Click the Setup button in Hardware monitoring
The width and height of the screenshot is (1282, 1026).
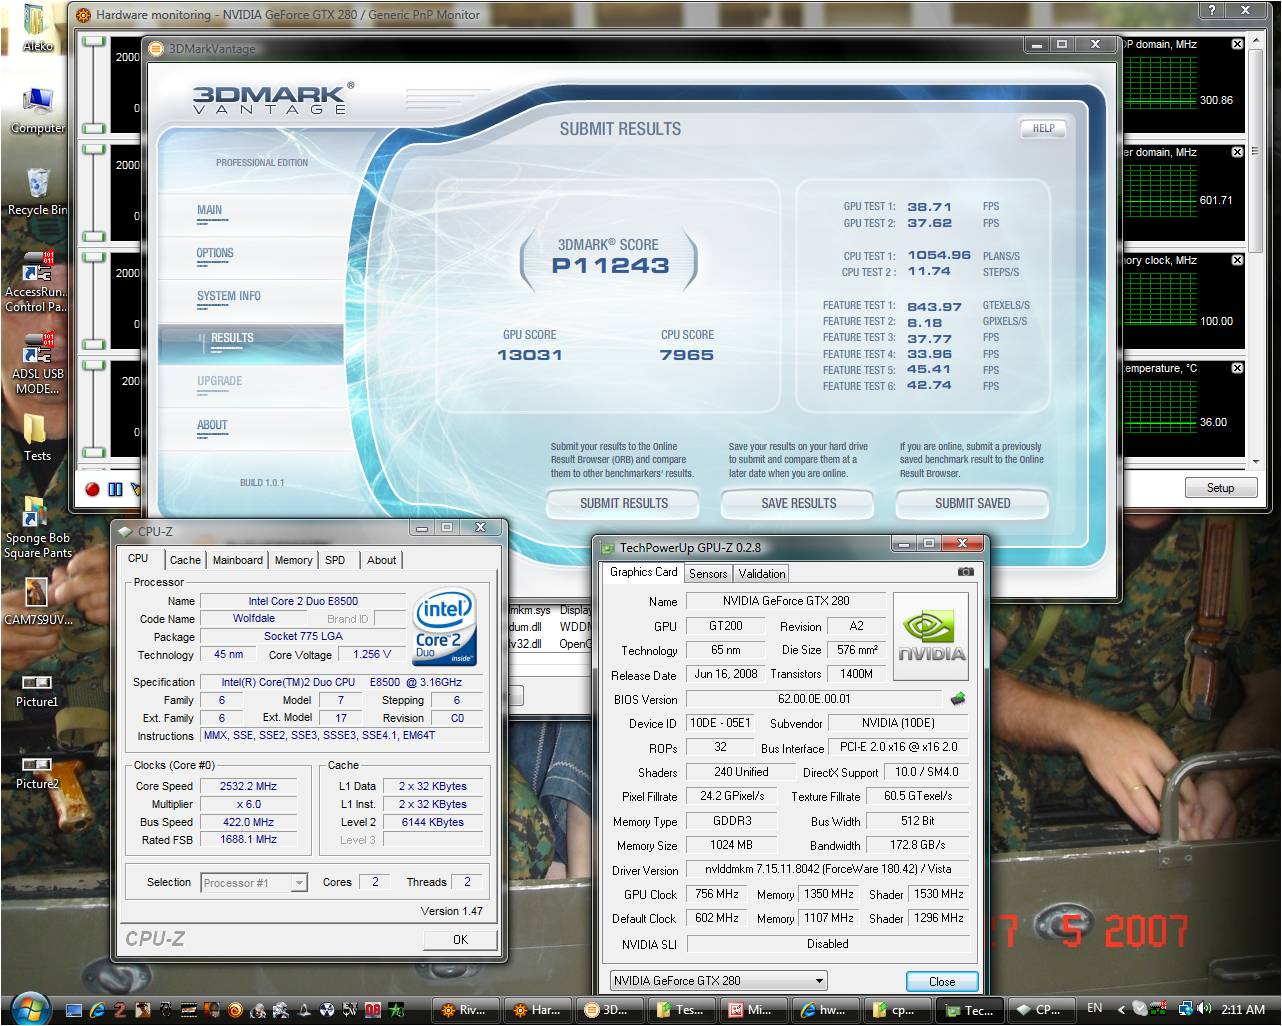pyautogui.click(x=1220, y=488)
